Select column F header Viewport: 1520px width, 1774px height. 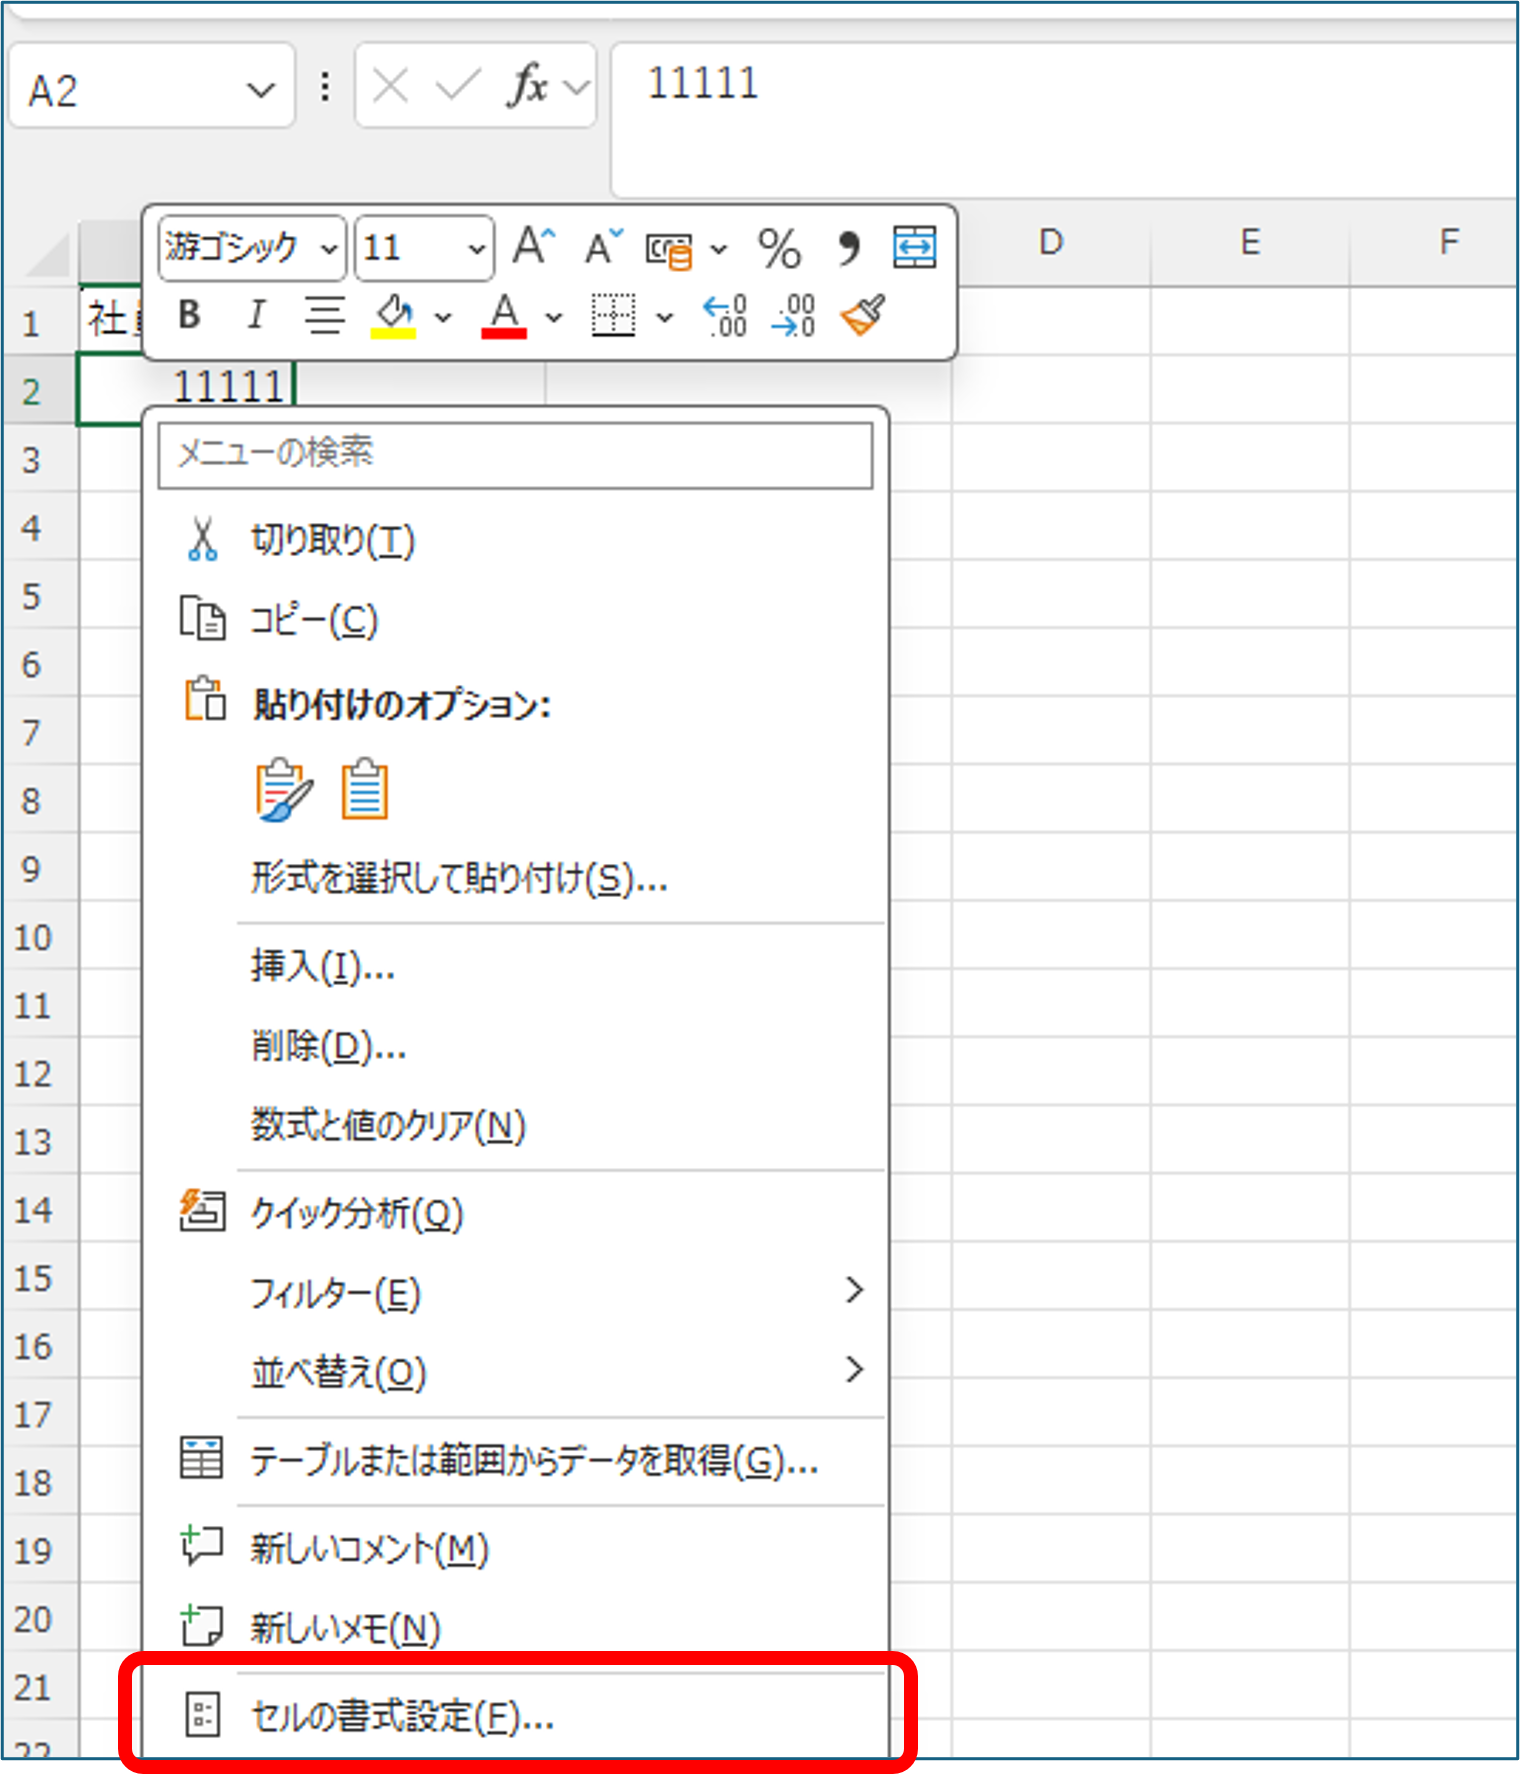coord(1436,242)
